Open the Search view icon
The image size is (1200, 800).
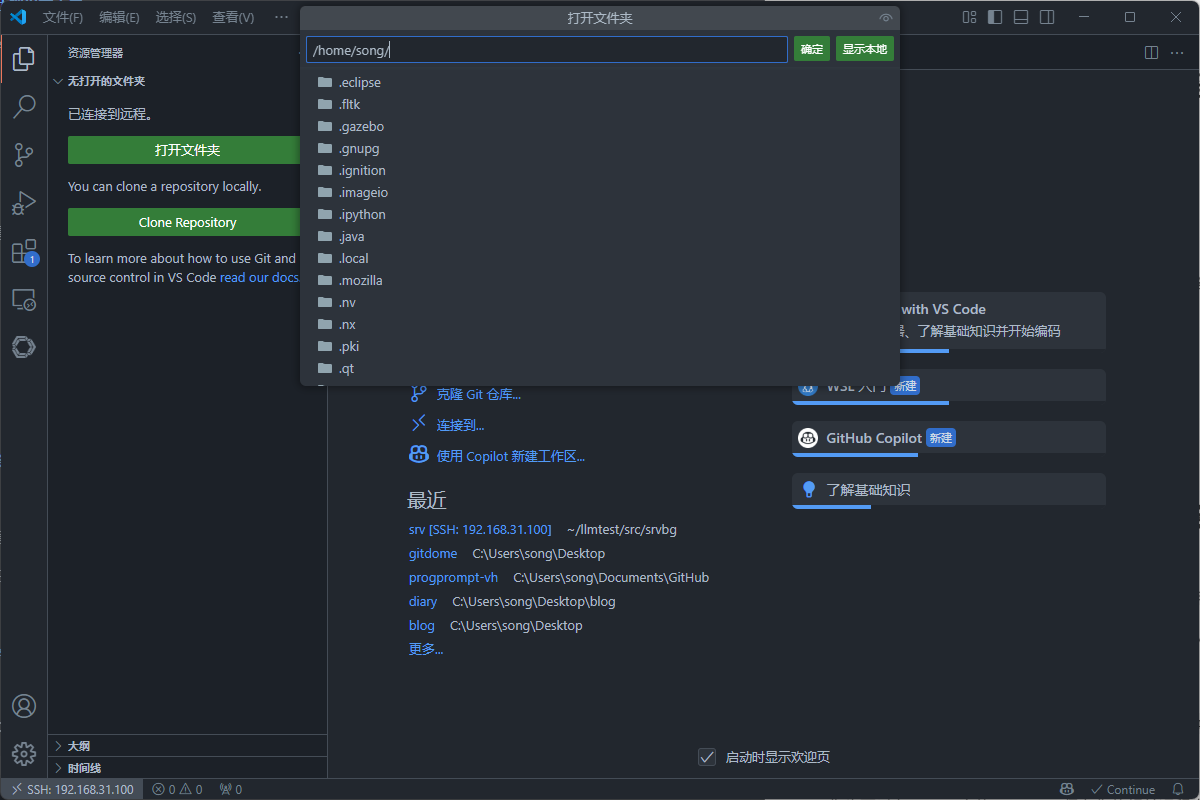click(24, 106)
